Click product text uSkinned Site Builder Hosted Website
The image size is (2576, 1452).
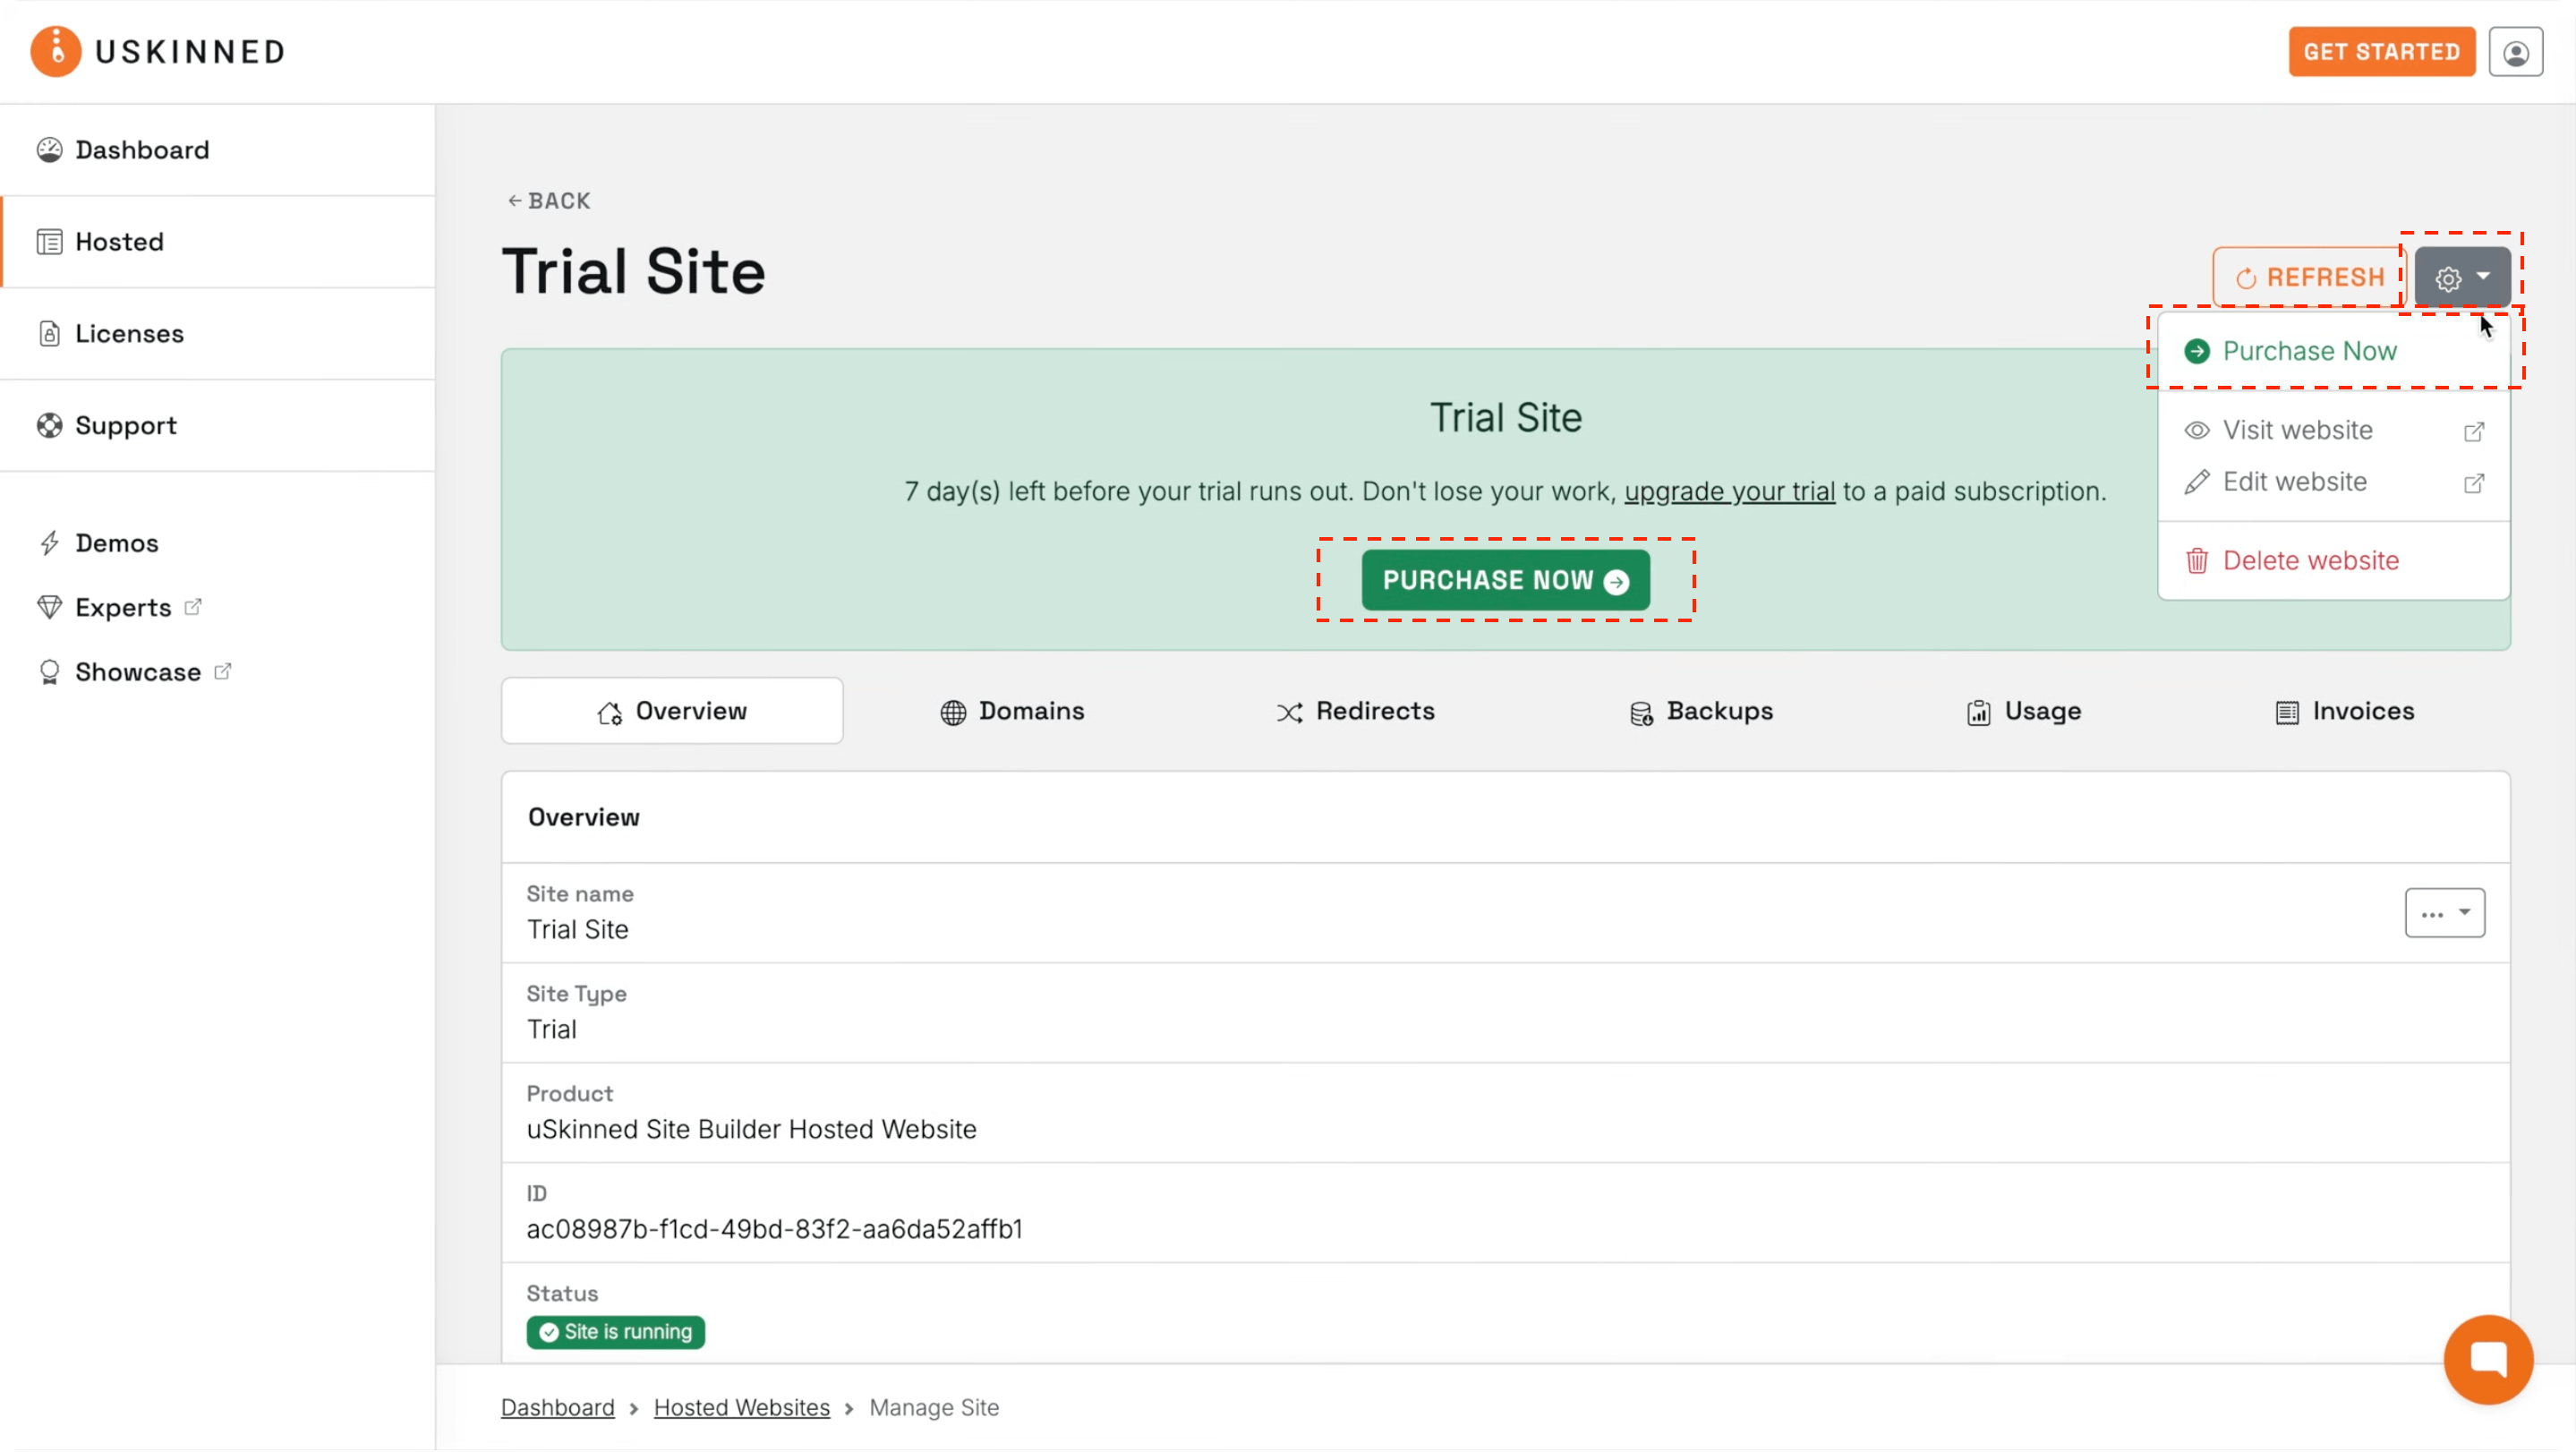pyautogui.click(x=751, y=1129)
